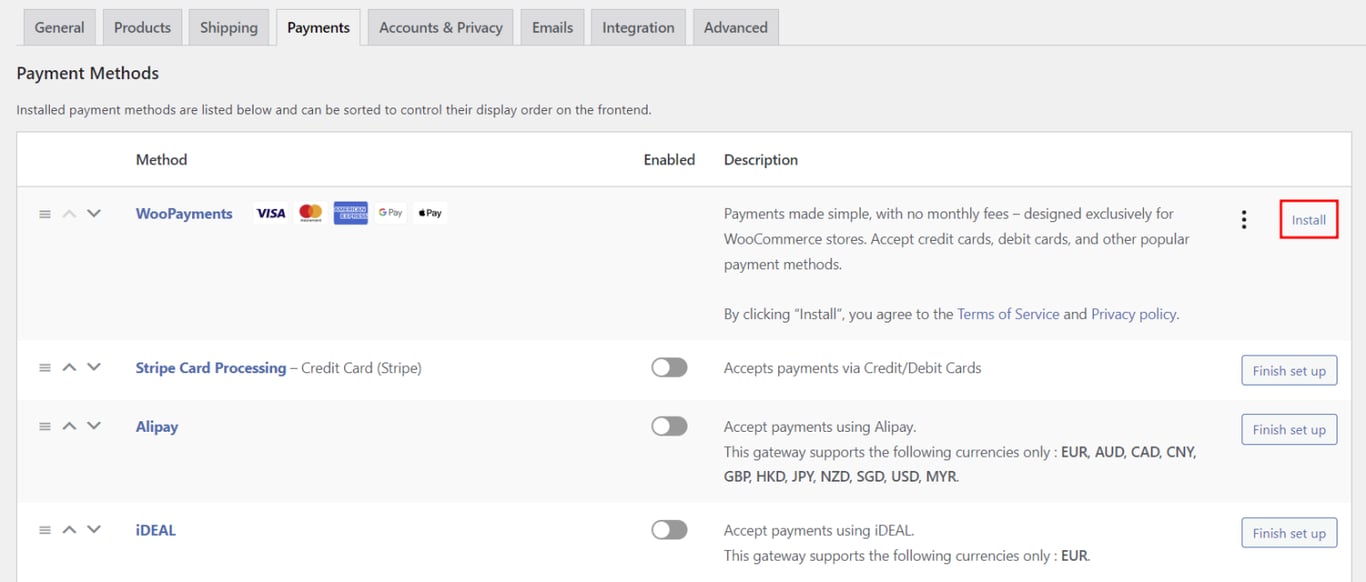Click Finish set up for Alipay
This screenshot has height=582, width=1366.
click(x=1288, y=429)
